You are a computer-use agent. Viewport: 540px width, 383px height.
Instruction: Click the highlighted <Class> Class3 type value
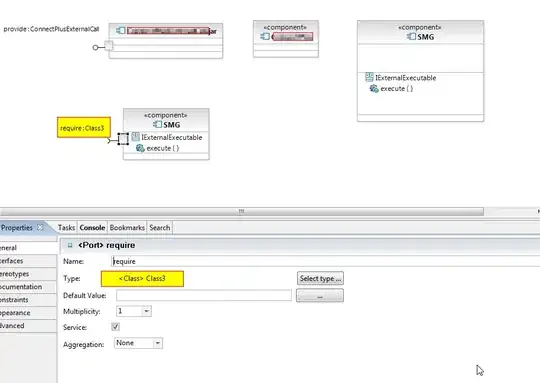(142, 279)
